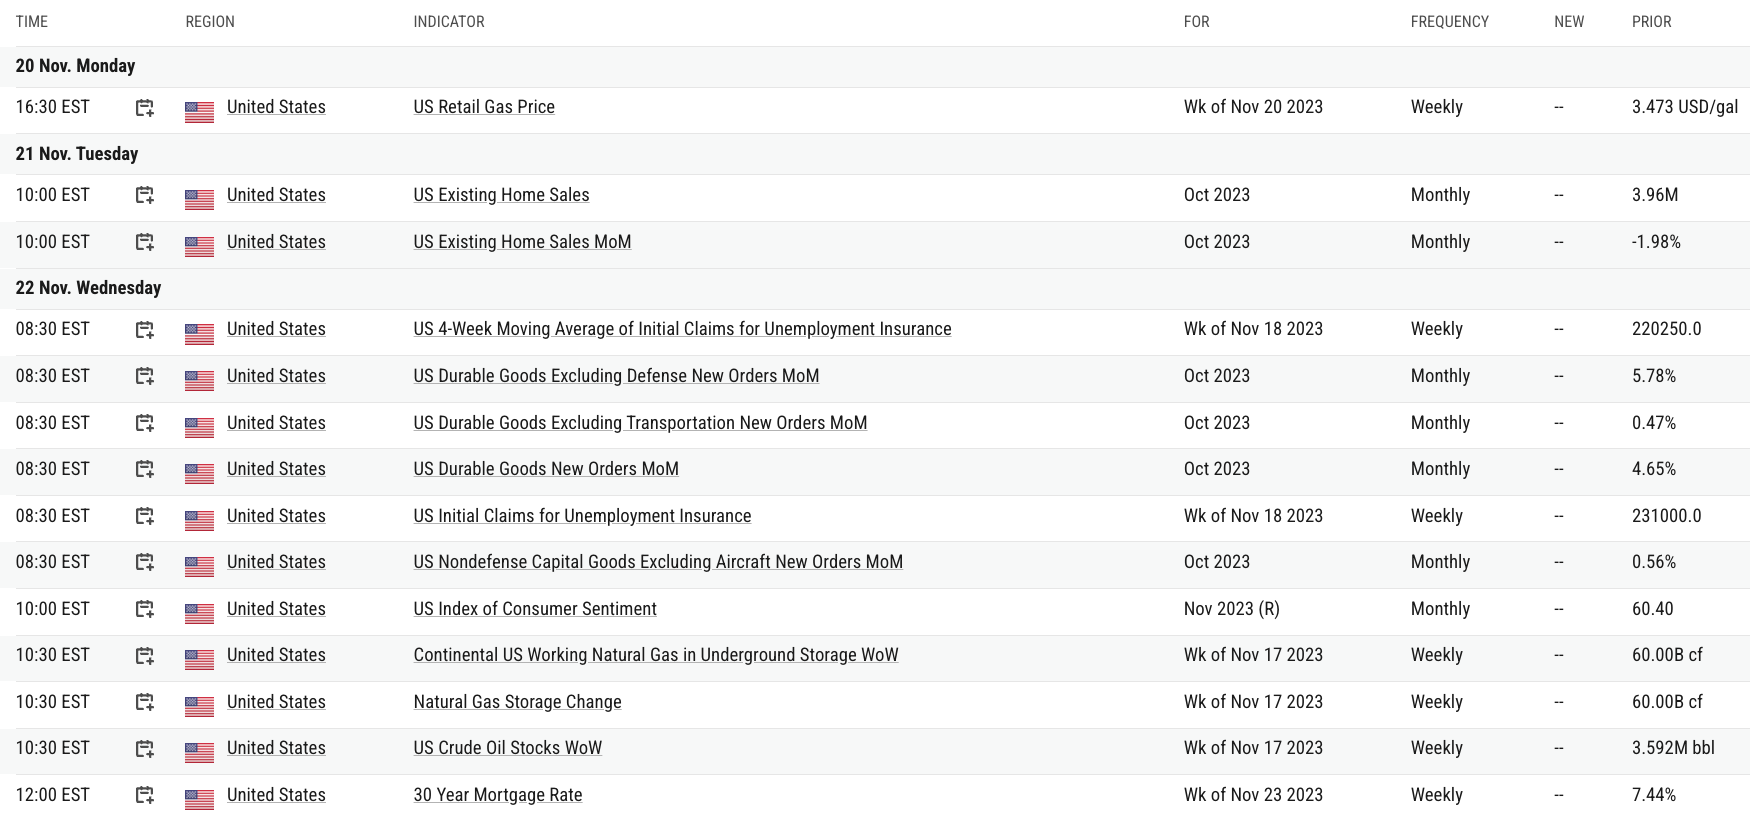The height and width of the screenshot is (818, 1750).
Task: Click US flag in 30 Year Mortgage Rate row
Action: (200, 800)
